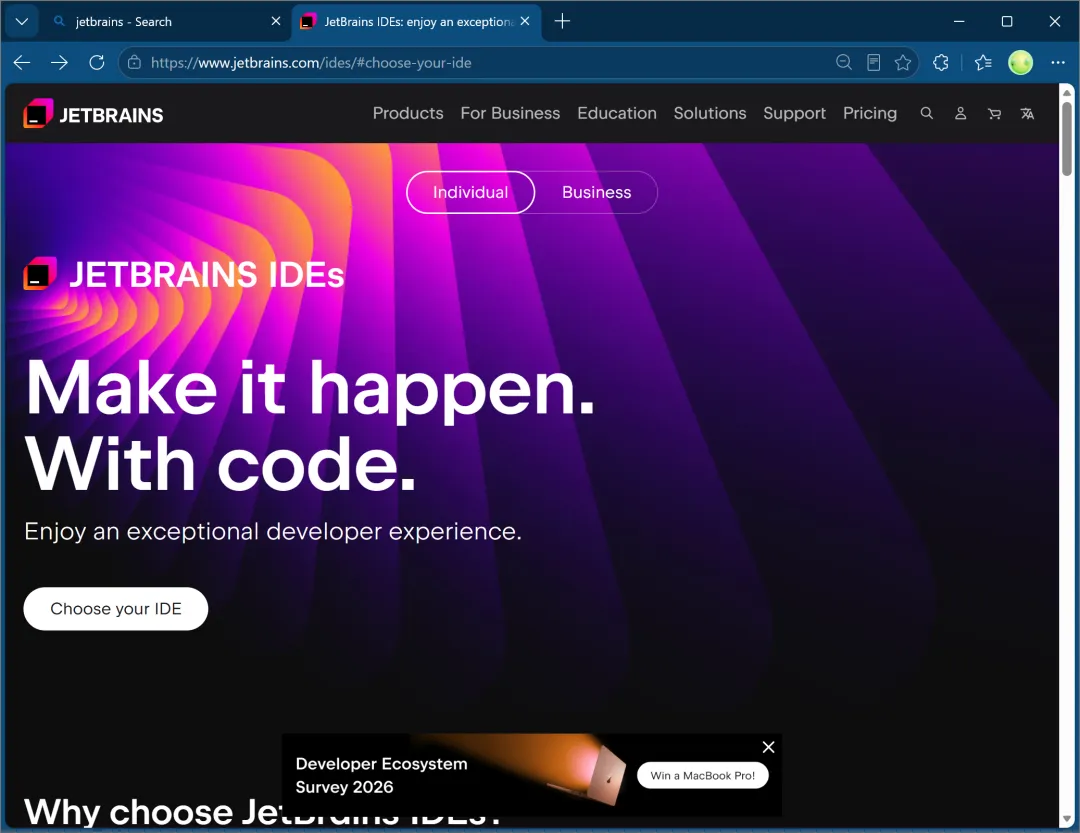
Task: Add page to favorites star icon
Action: point(902,63)
